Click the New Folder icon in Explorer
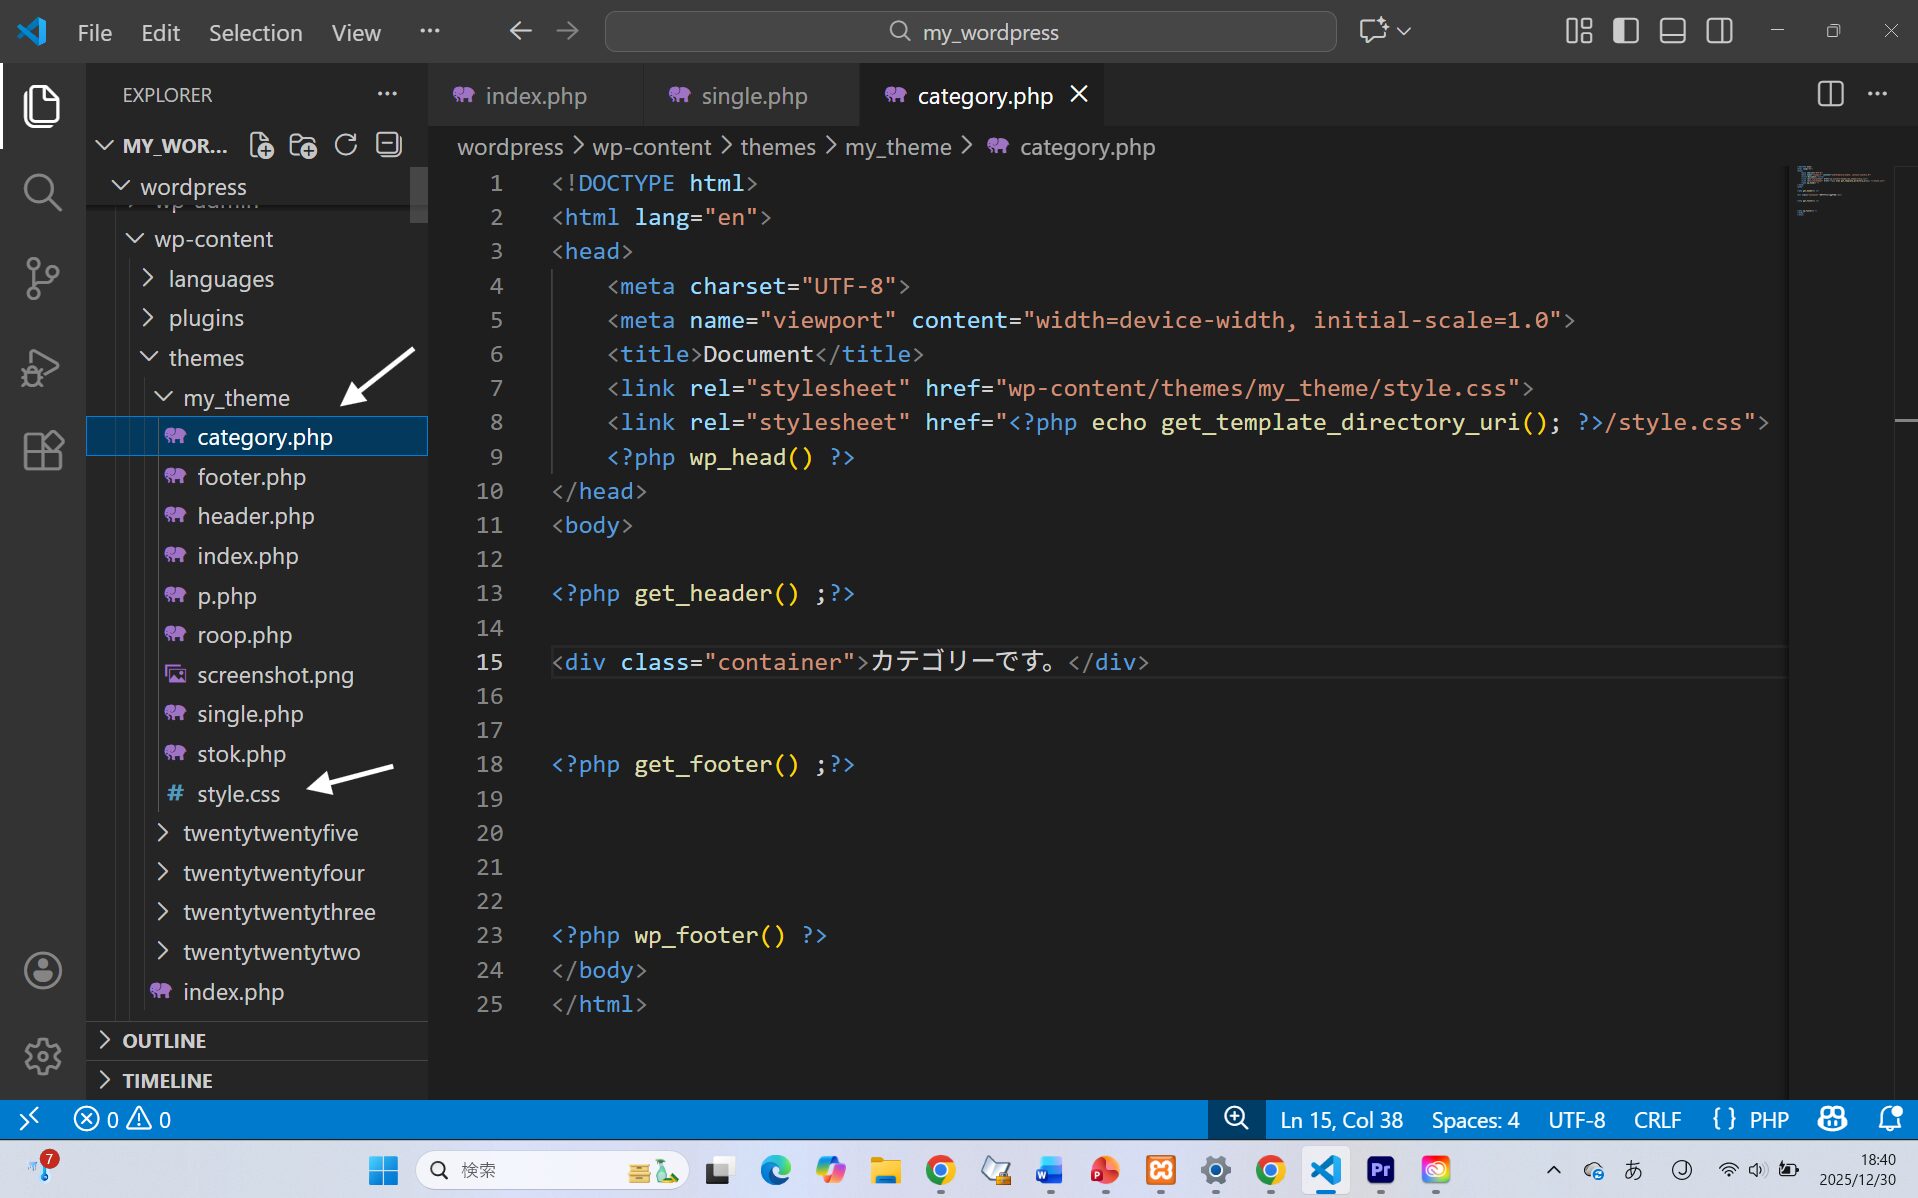Screen dimensions: 1918x1198 click(303, 146)
